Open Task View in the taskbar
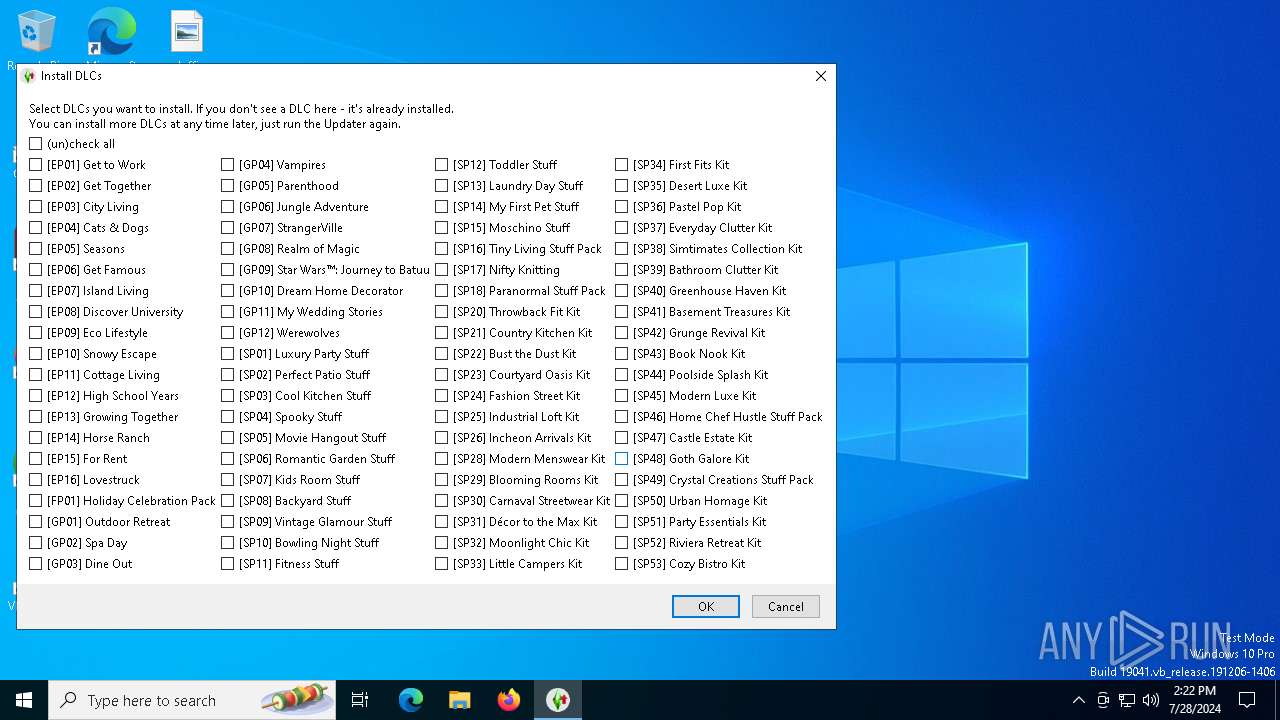The width and height of the screenshot is (1280, 720). 360,700
